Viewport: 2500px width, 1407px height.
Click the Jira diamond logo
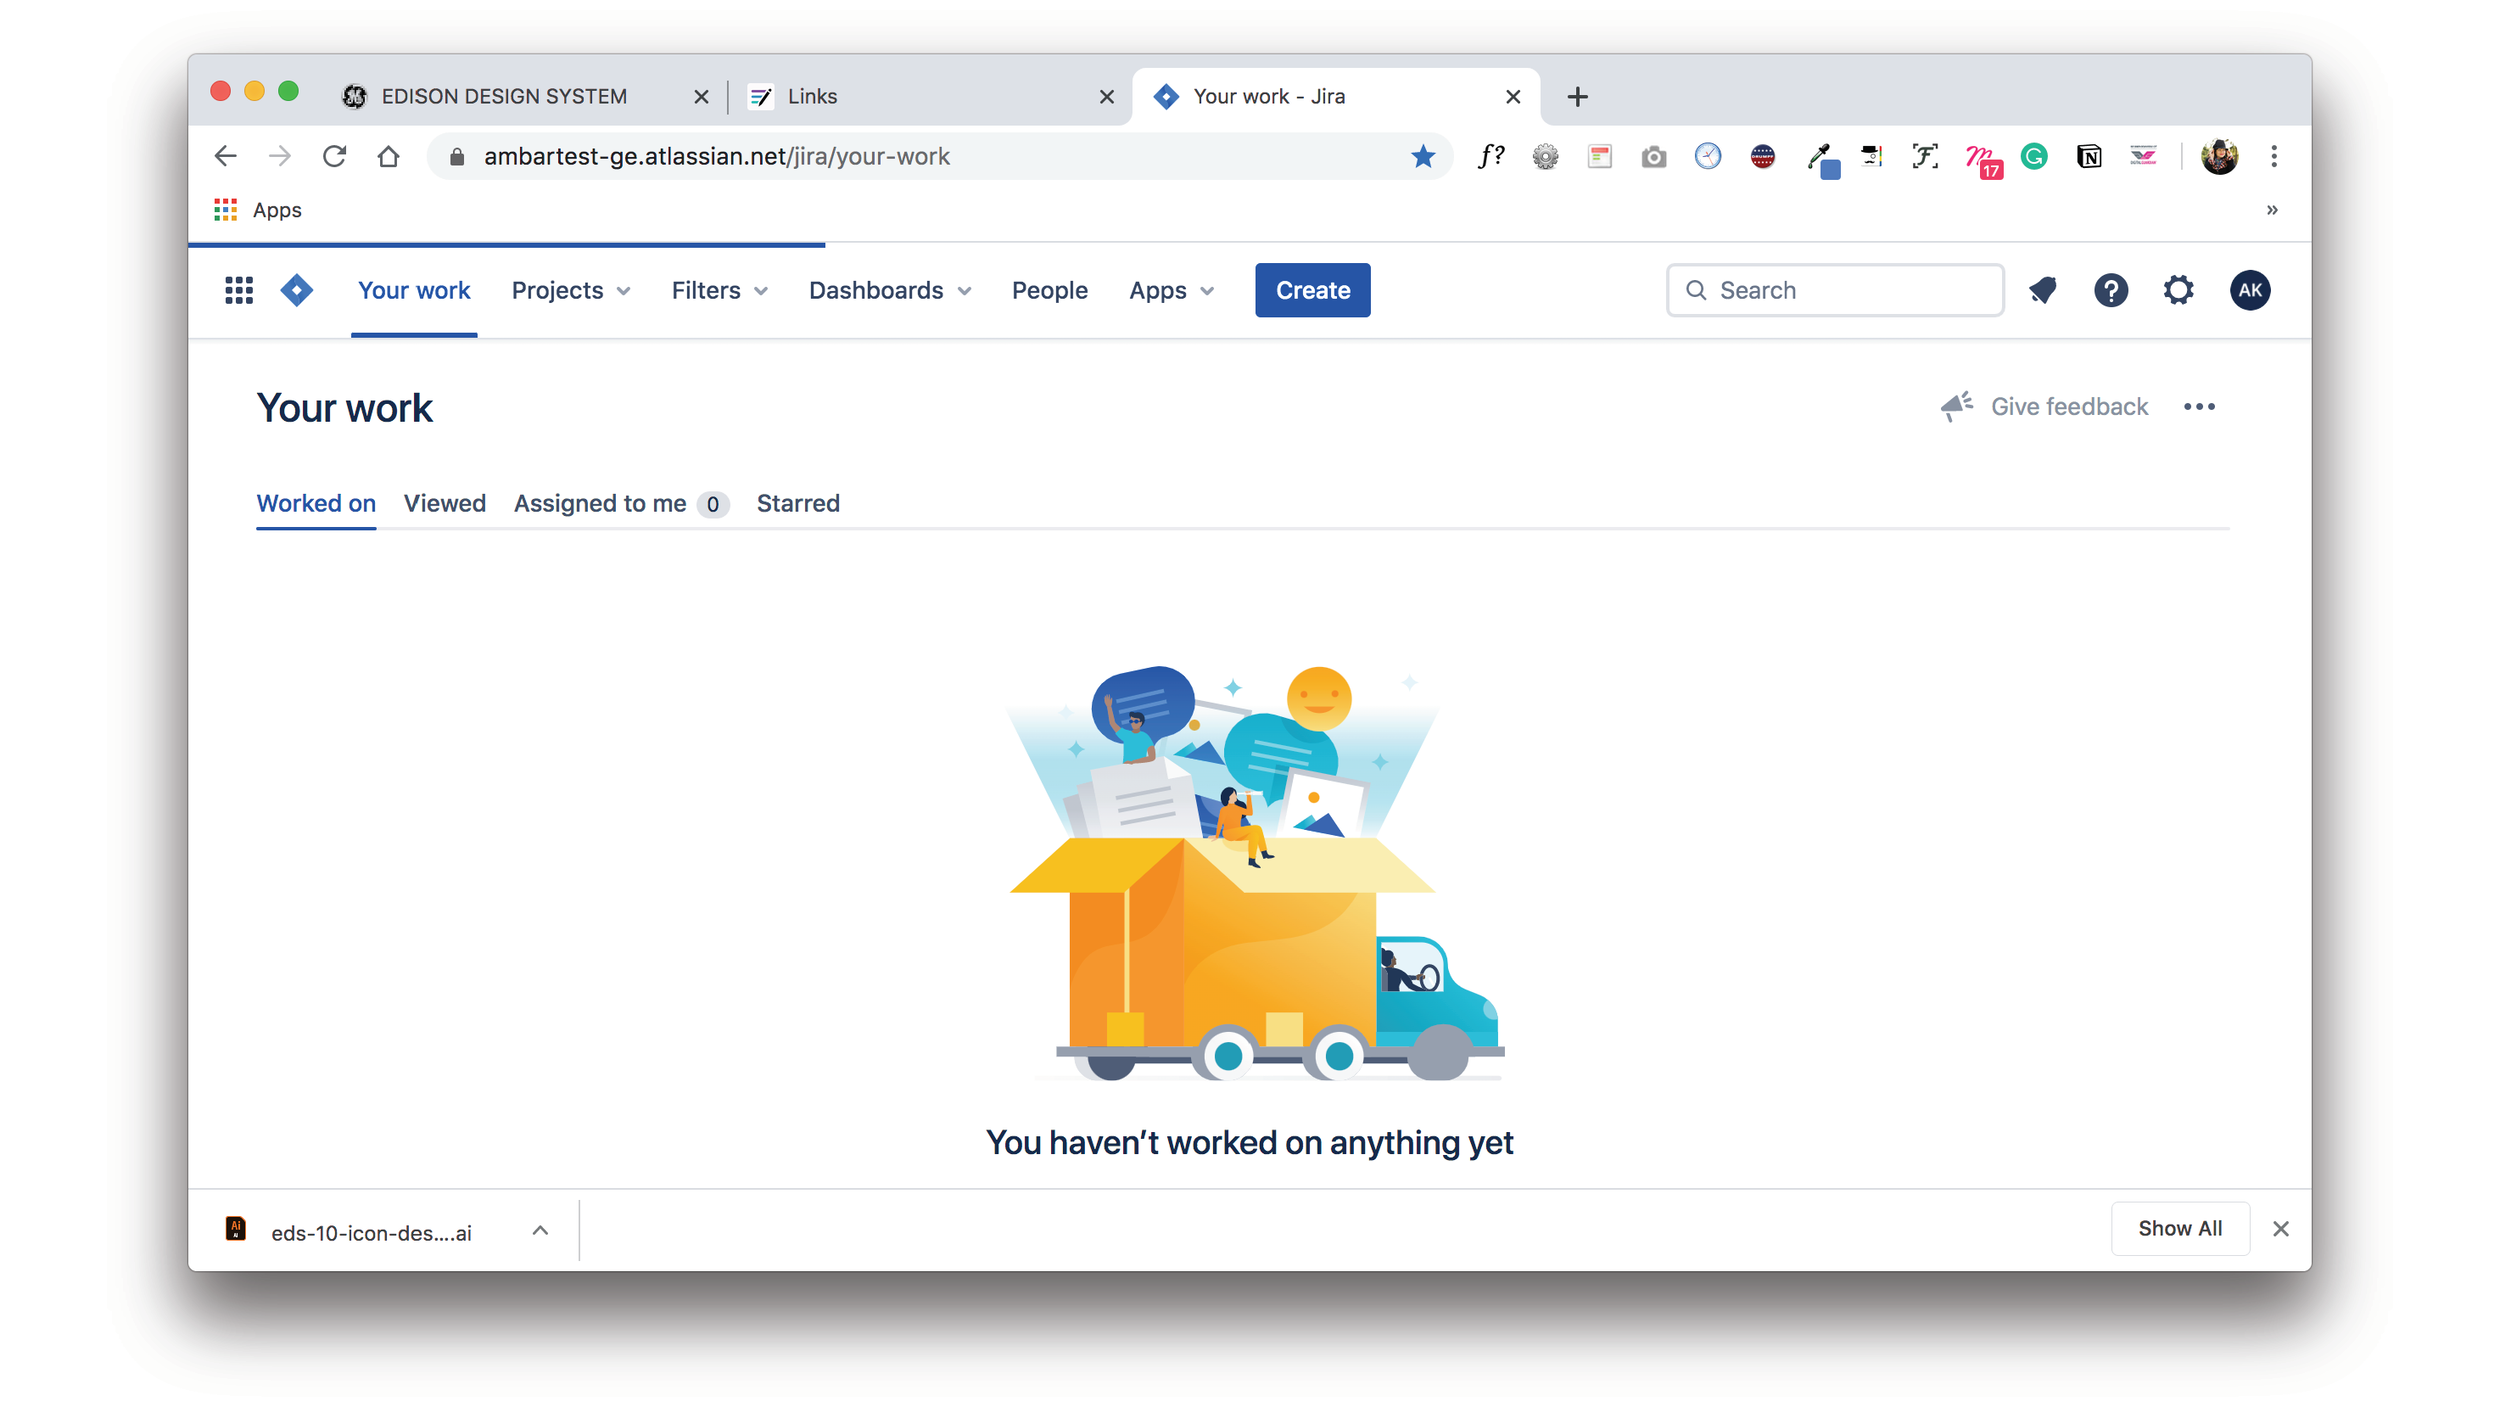click(x=297, y=290)
